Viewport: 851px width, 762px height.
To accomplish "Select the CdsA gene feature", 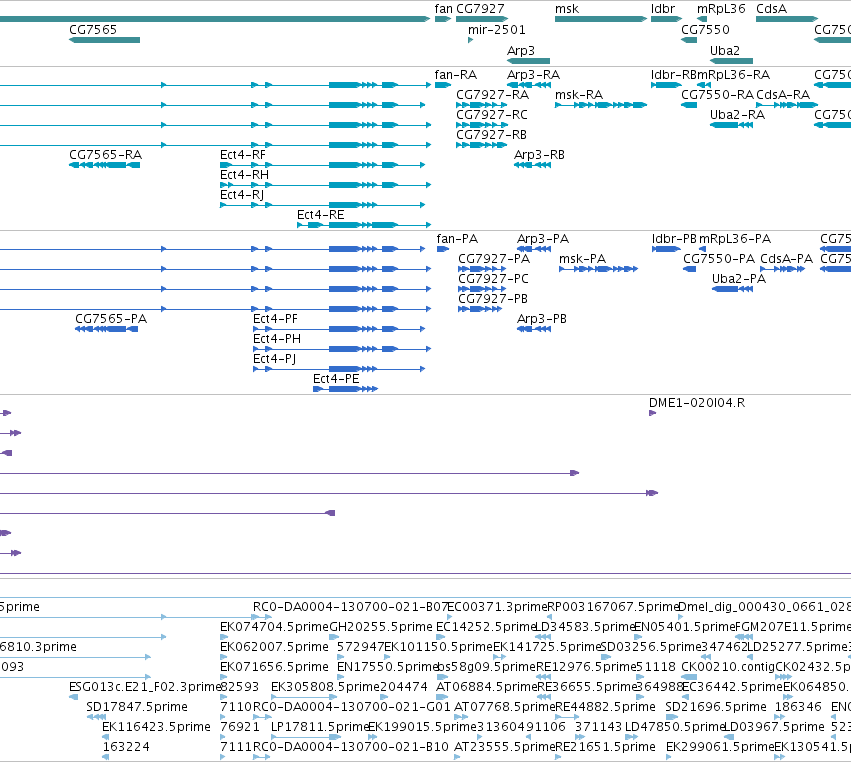I will (787, 19).
